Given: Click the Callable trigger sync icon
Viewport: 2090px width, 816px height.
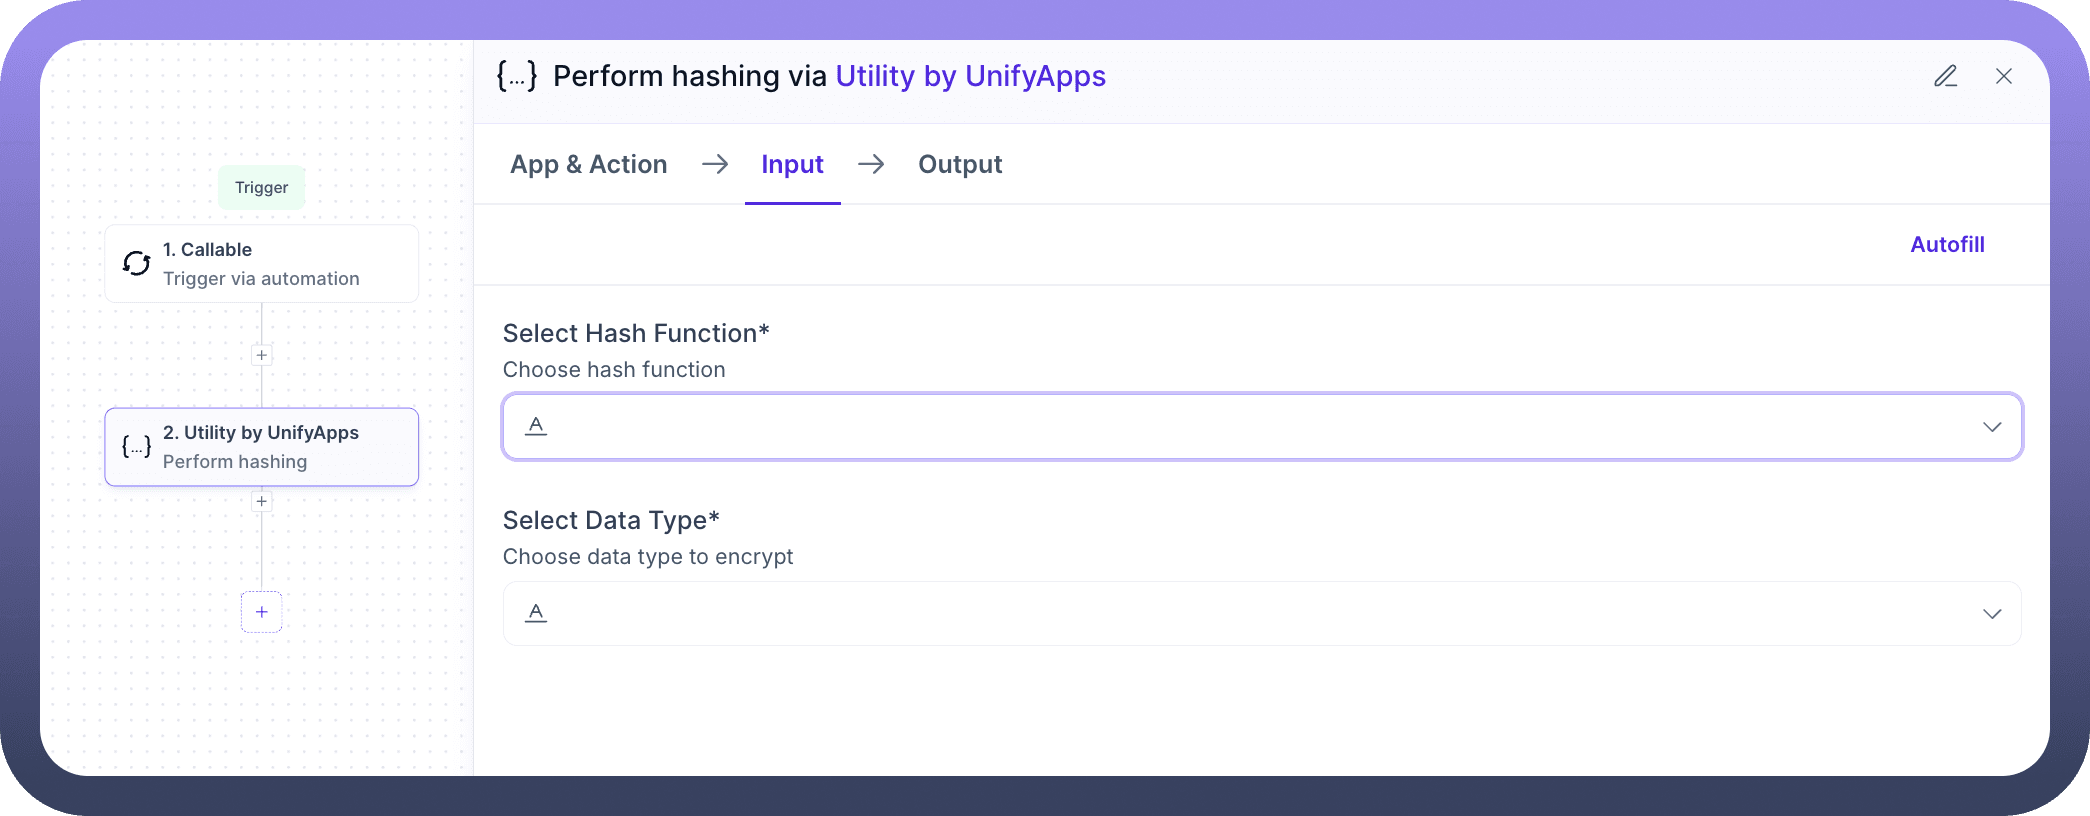Looking at the screenshot, I should tap(137, 263).
